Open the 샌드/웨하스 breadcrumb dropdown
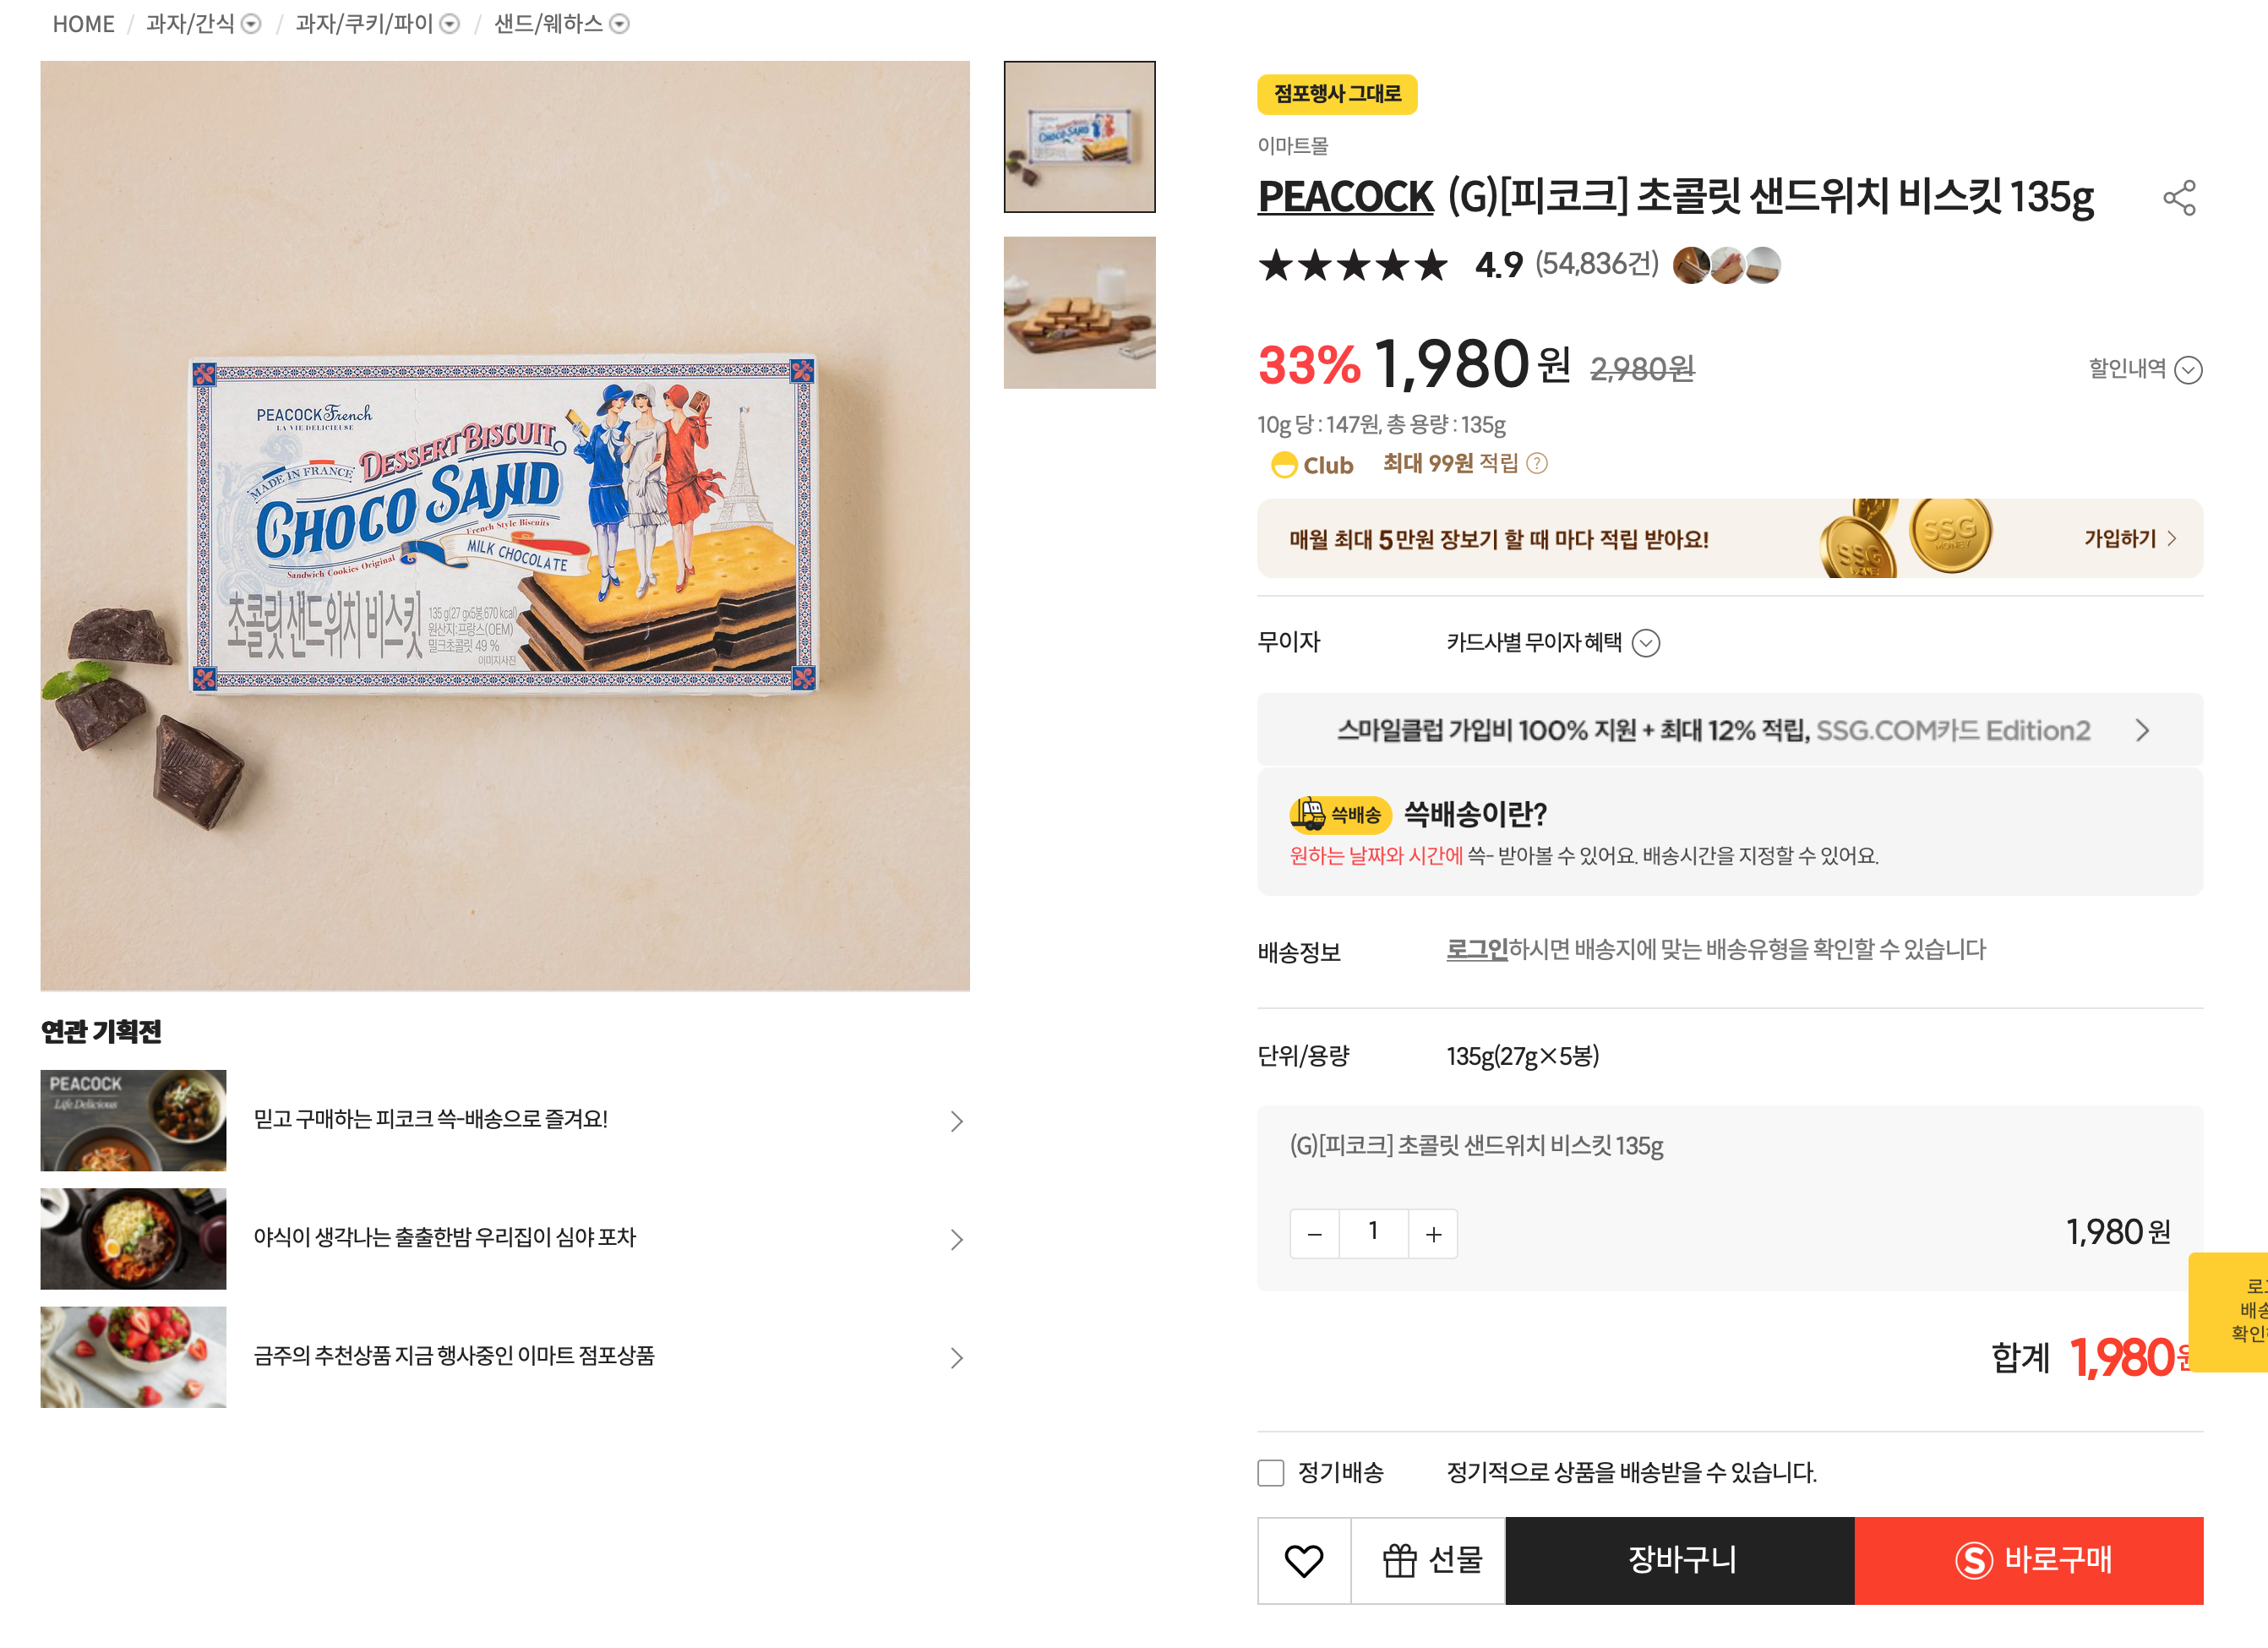This screenshot has height=1648, width=2268. point(620,24)
